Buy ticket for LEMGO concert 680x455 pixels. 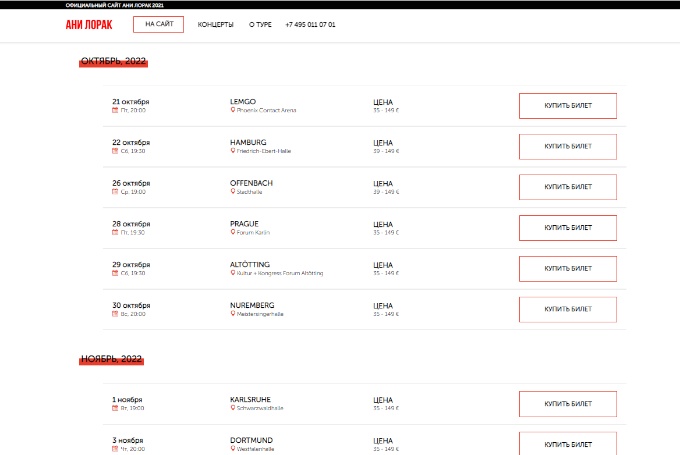tap(568, 106)
